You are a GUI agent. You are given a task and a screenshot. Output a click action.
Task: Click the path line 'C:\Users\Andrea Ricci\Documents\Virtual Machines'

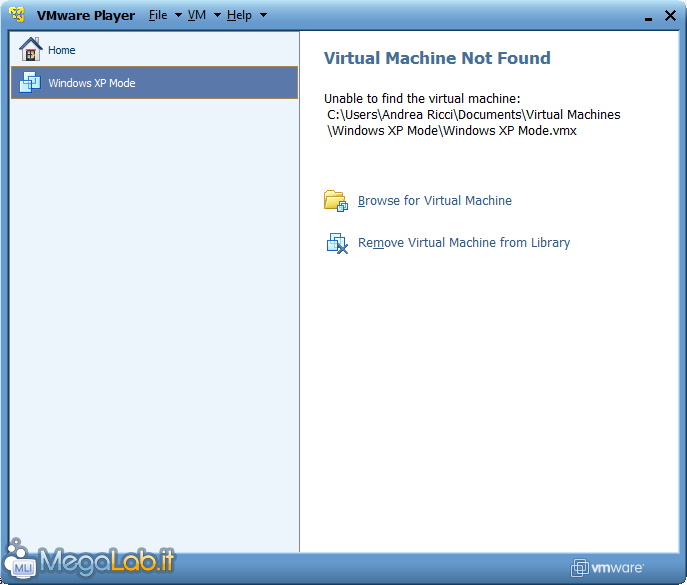(x=474, y=115)
